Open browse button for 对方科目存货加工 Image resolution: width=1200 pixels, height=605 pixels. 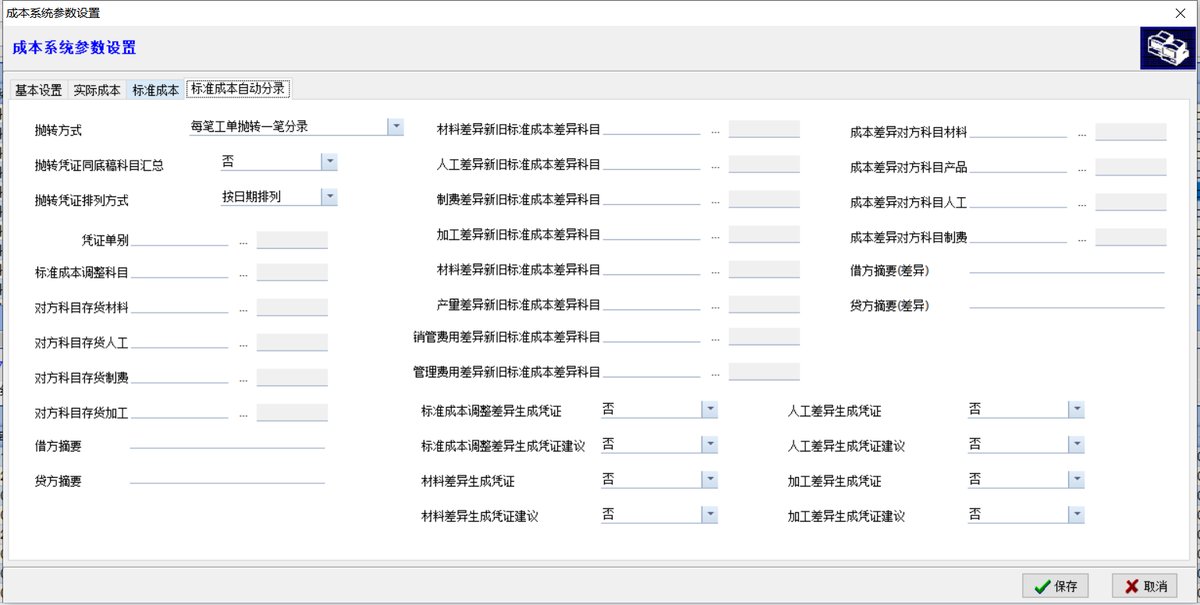243,414
